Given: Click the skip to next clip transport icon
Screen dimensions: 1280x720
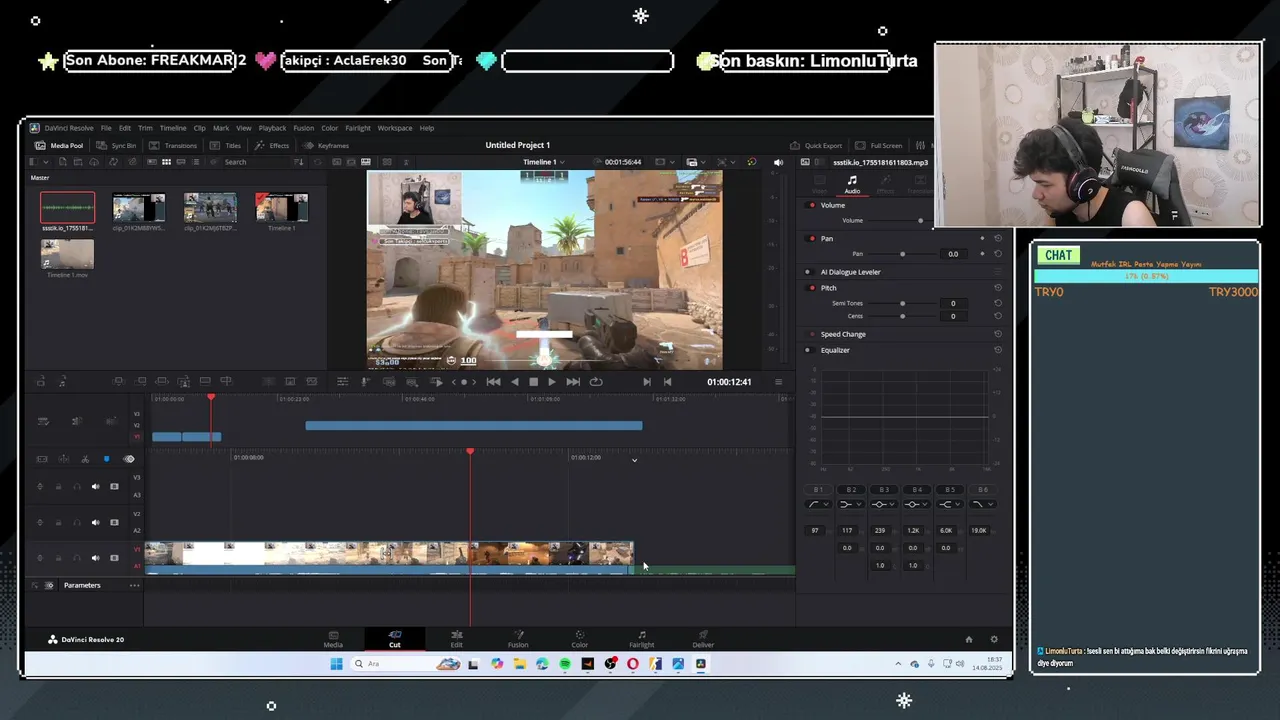Looking at the screenshot, I should coord(573,382).
